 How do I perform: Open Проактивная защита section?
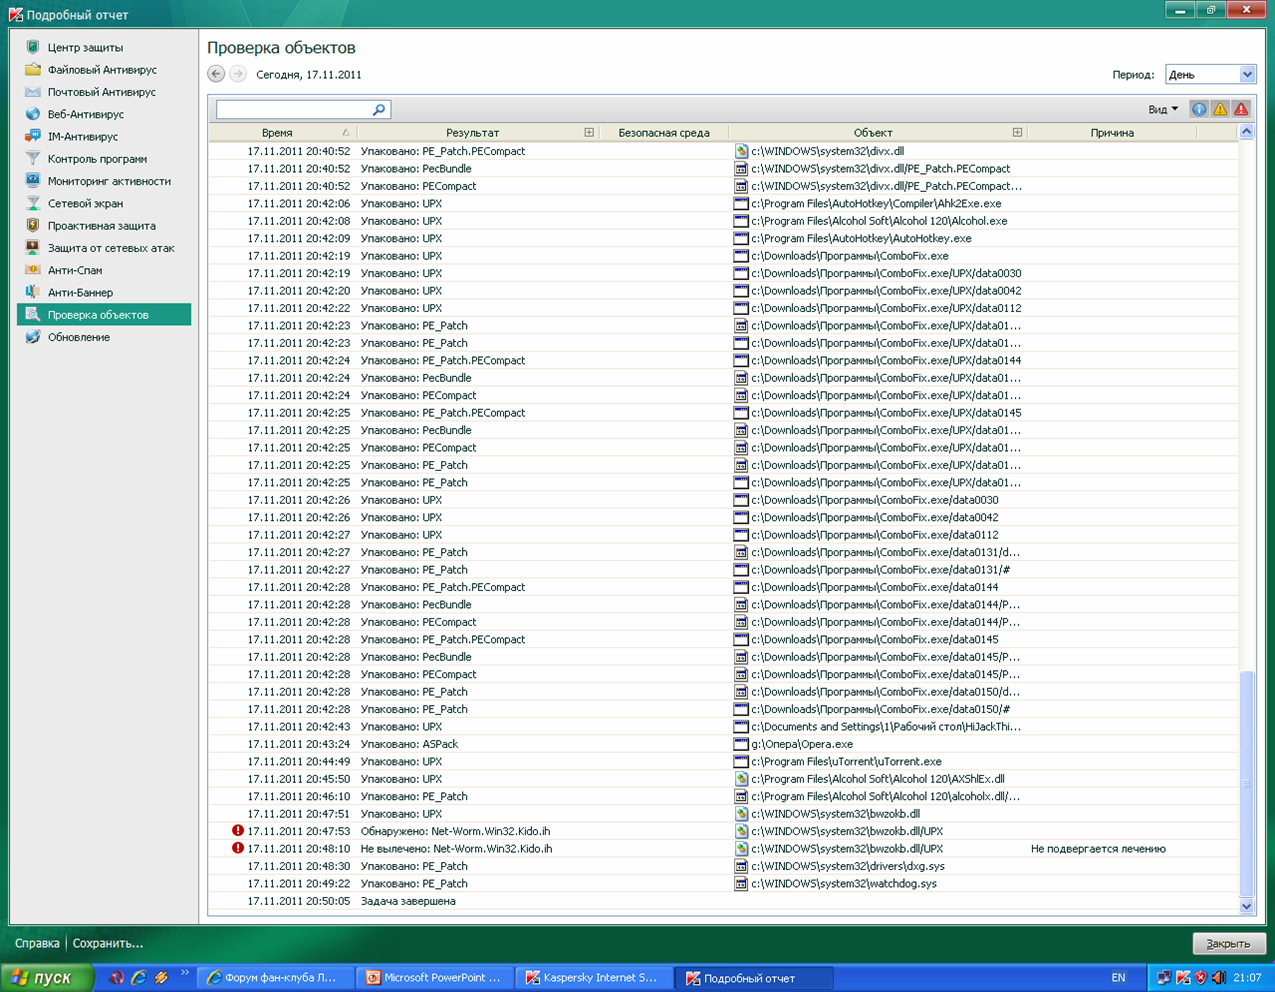pyautogui.click(x=101, y=226)
